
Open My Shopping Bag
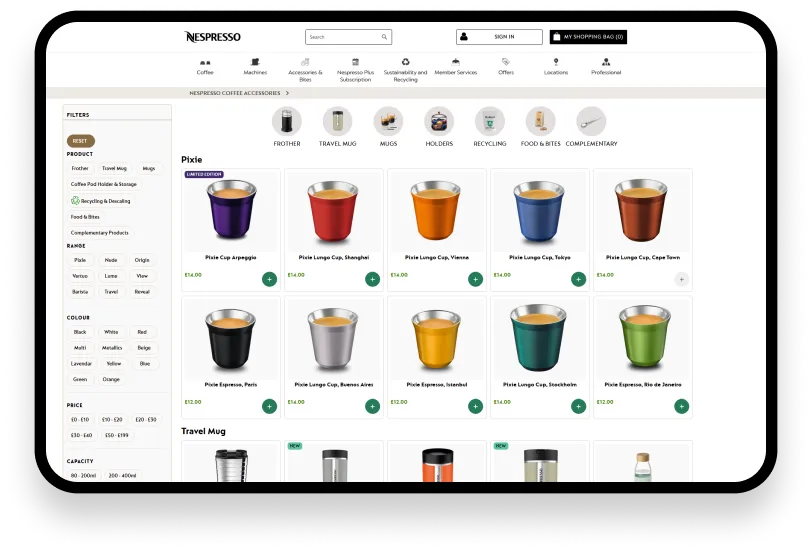pos(588,37)
